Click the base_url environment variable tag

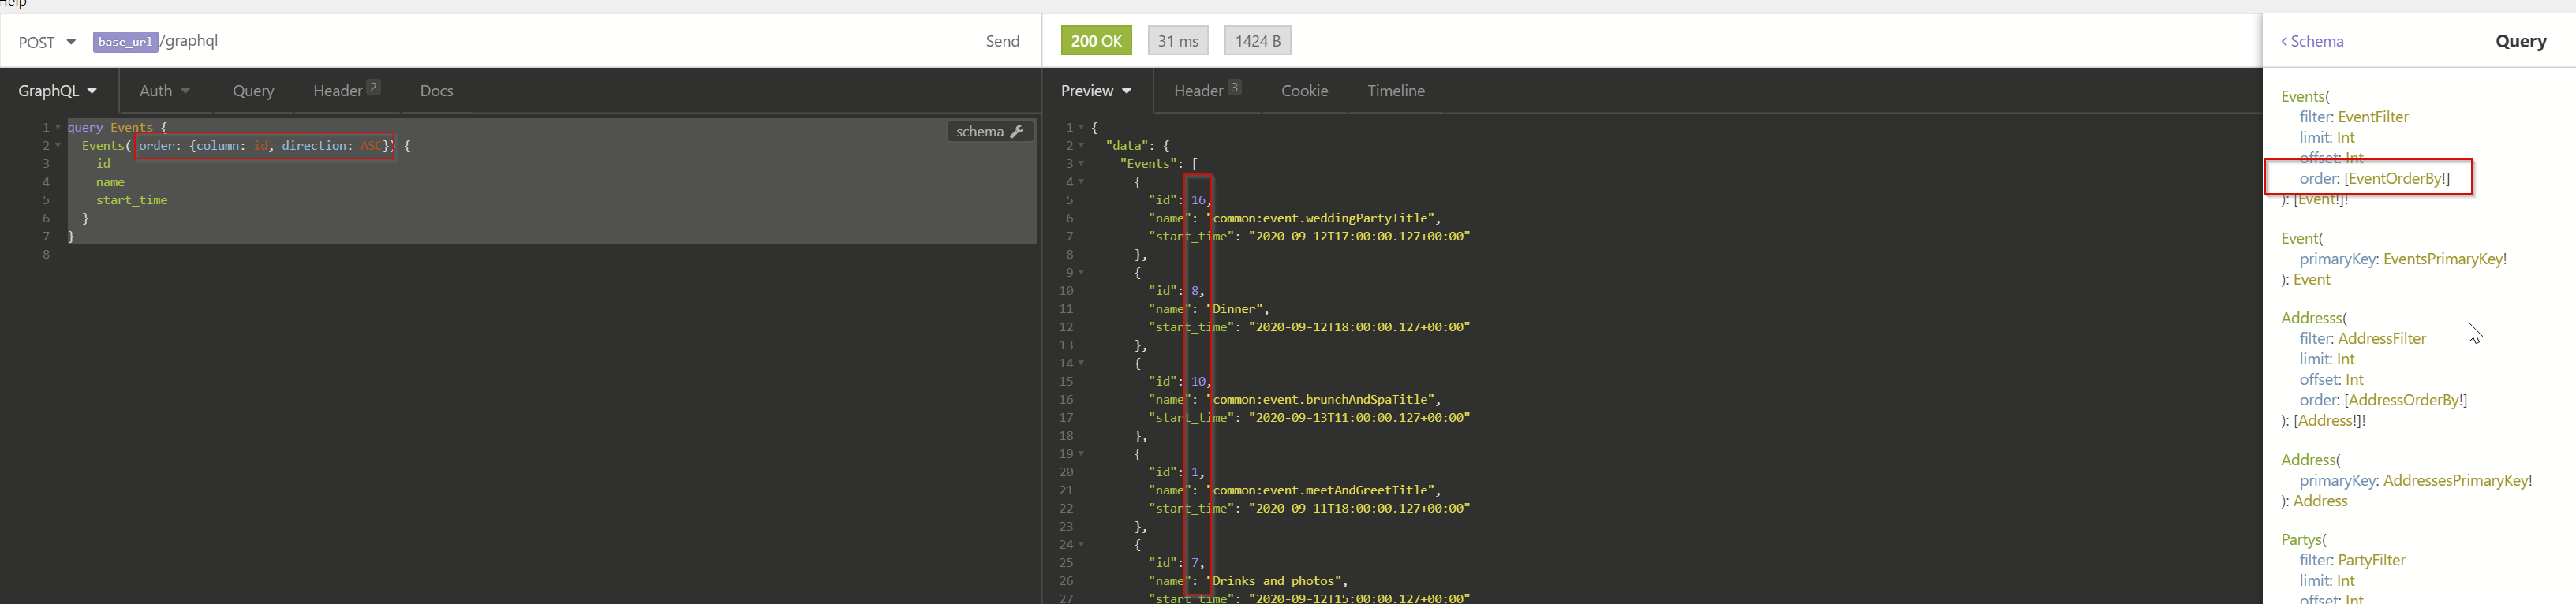(x=125, y=42)
